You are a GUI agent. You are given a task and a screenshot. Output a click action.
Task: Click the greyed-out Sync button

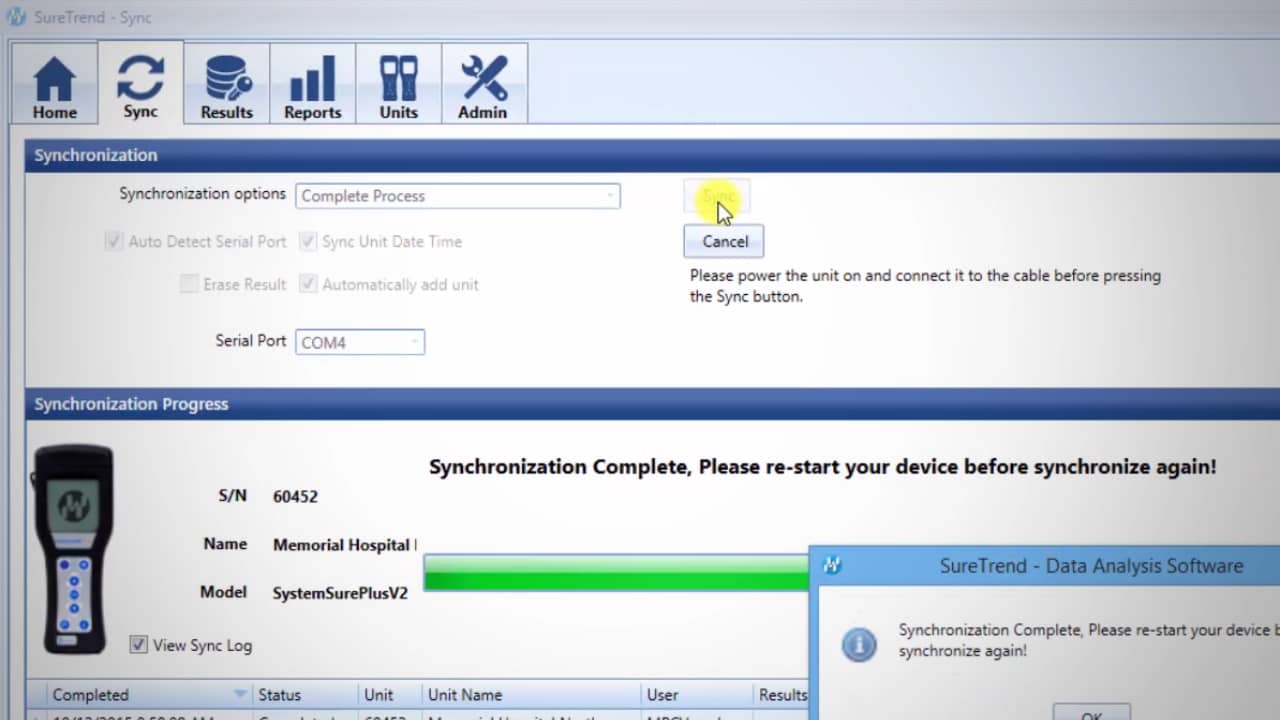[716, 196]
